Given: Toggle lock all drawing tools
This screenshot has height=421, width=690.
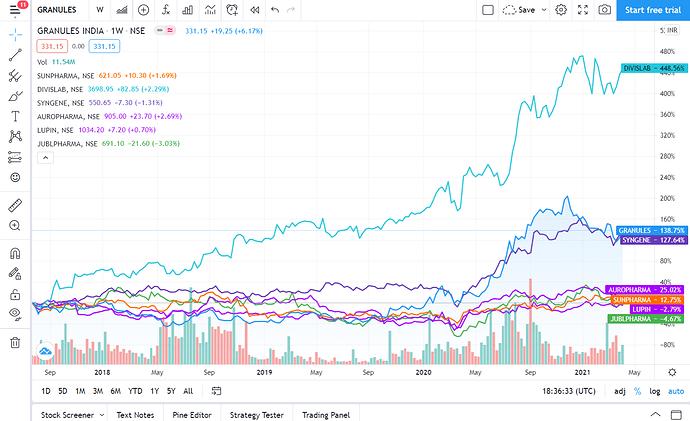Looking at the screenshot, I should click(x=15, y=294).
